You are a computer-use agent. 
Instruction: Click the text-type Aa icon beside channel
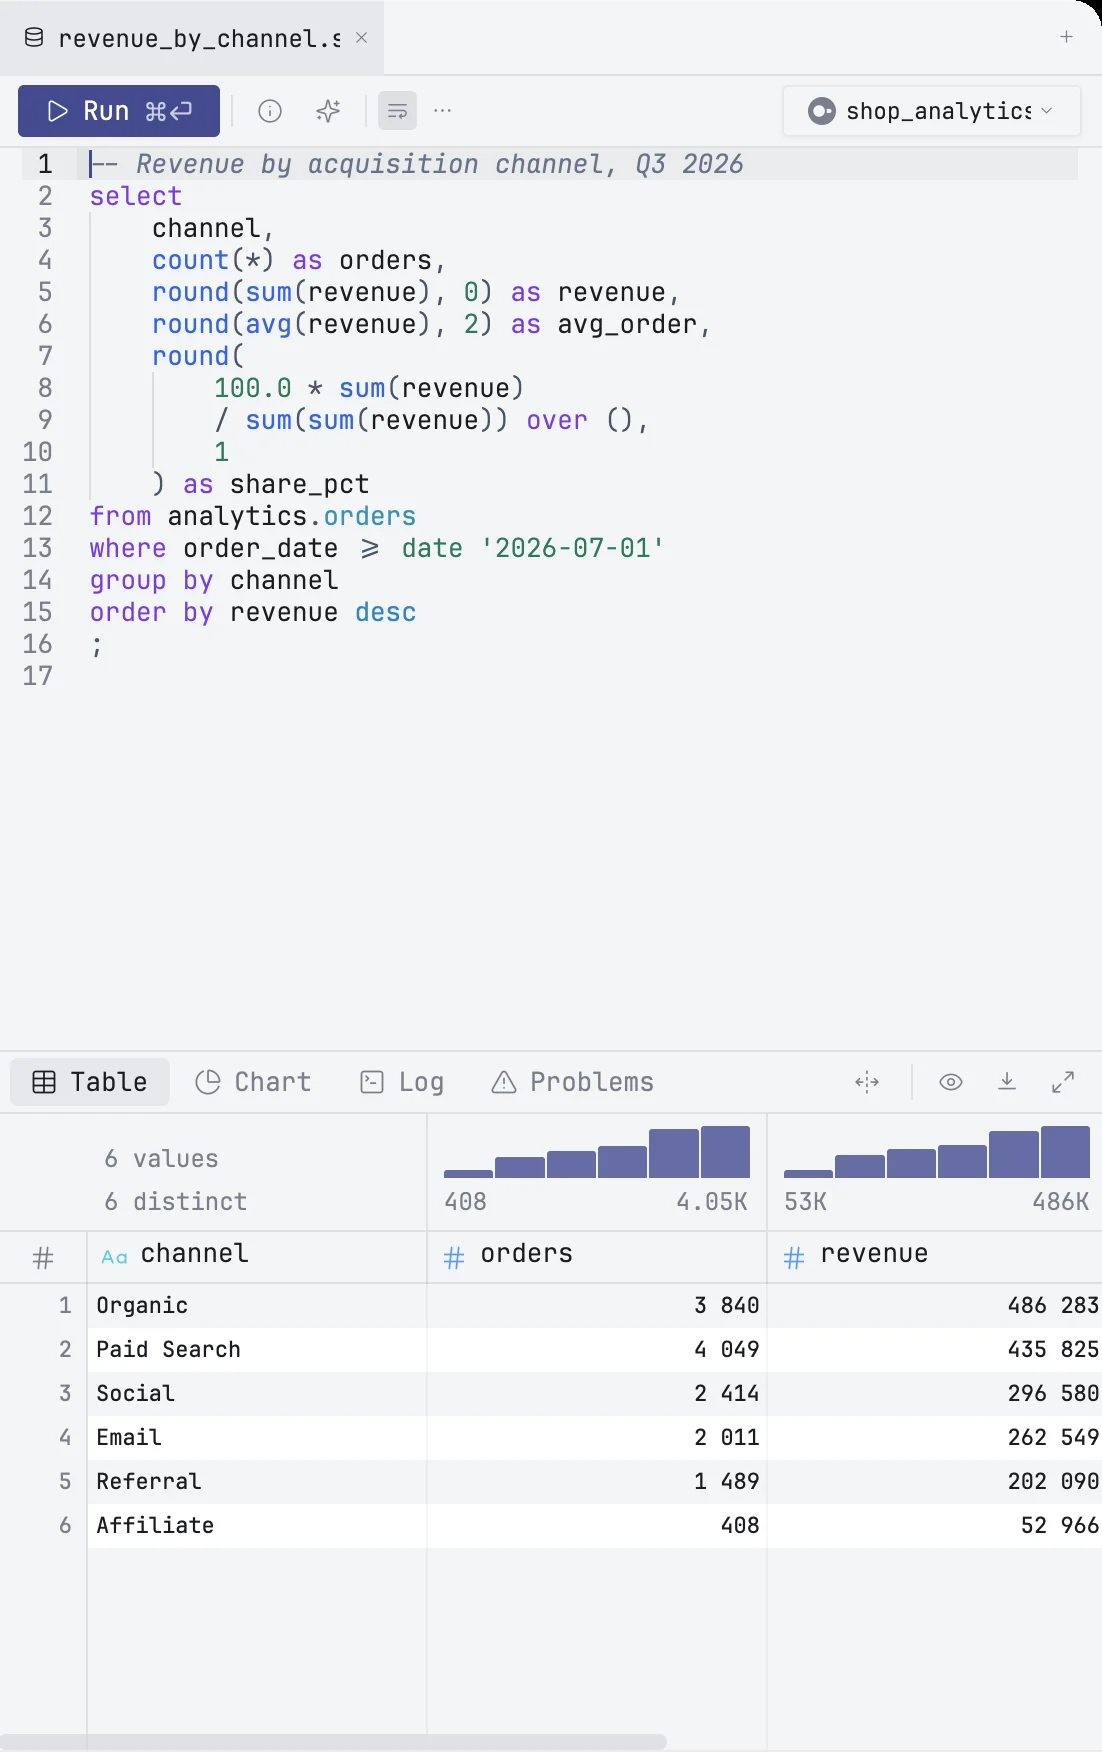pyautogui.click(x=114, y=1257)
